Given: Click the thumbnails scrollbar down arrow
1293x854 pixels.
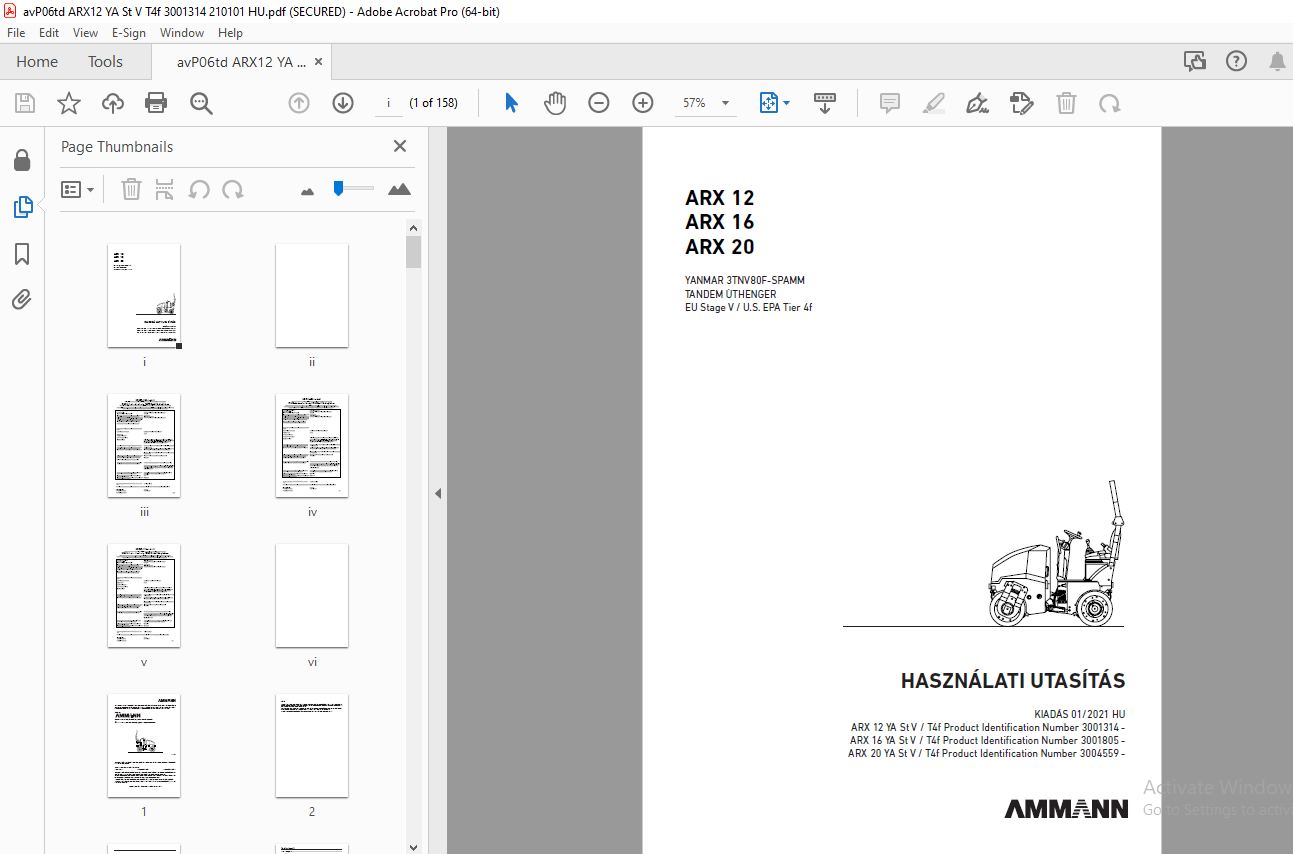Looking at the screenshot, I should tap(414, 846).
